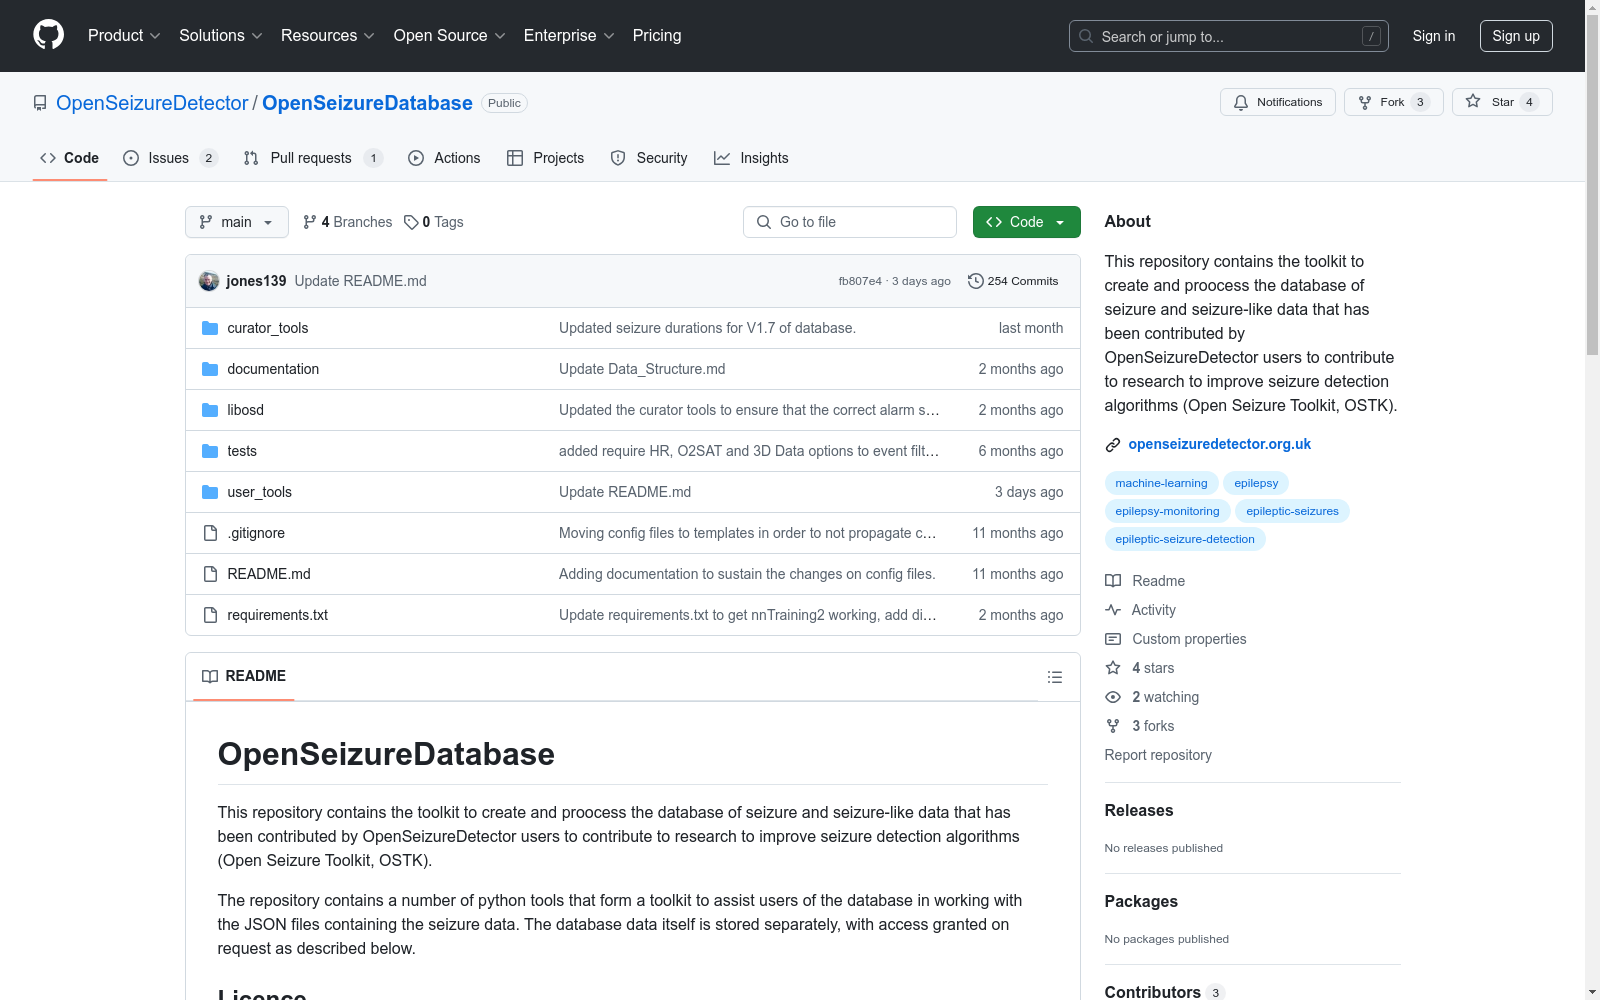Viewport: 1600px width, 1000px height.
Task: Open the machine-learning topic tag
Action: [x=1161, y=483]
